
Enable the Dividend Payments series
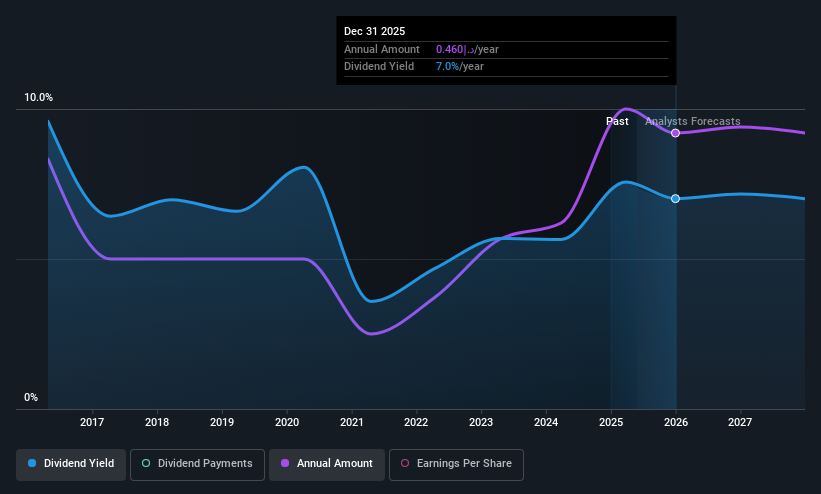click(197, 464)
